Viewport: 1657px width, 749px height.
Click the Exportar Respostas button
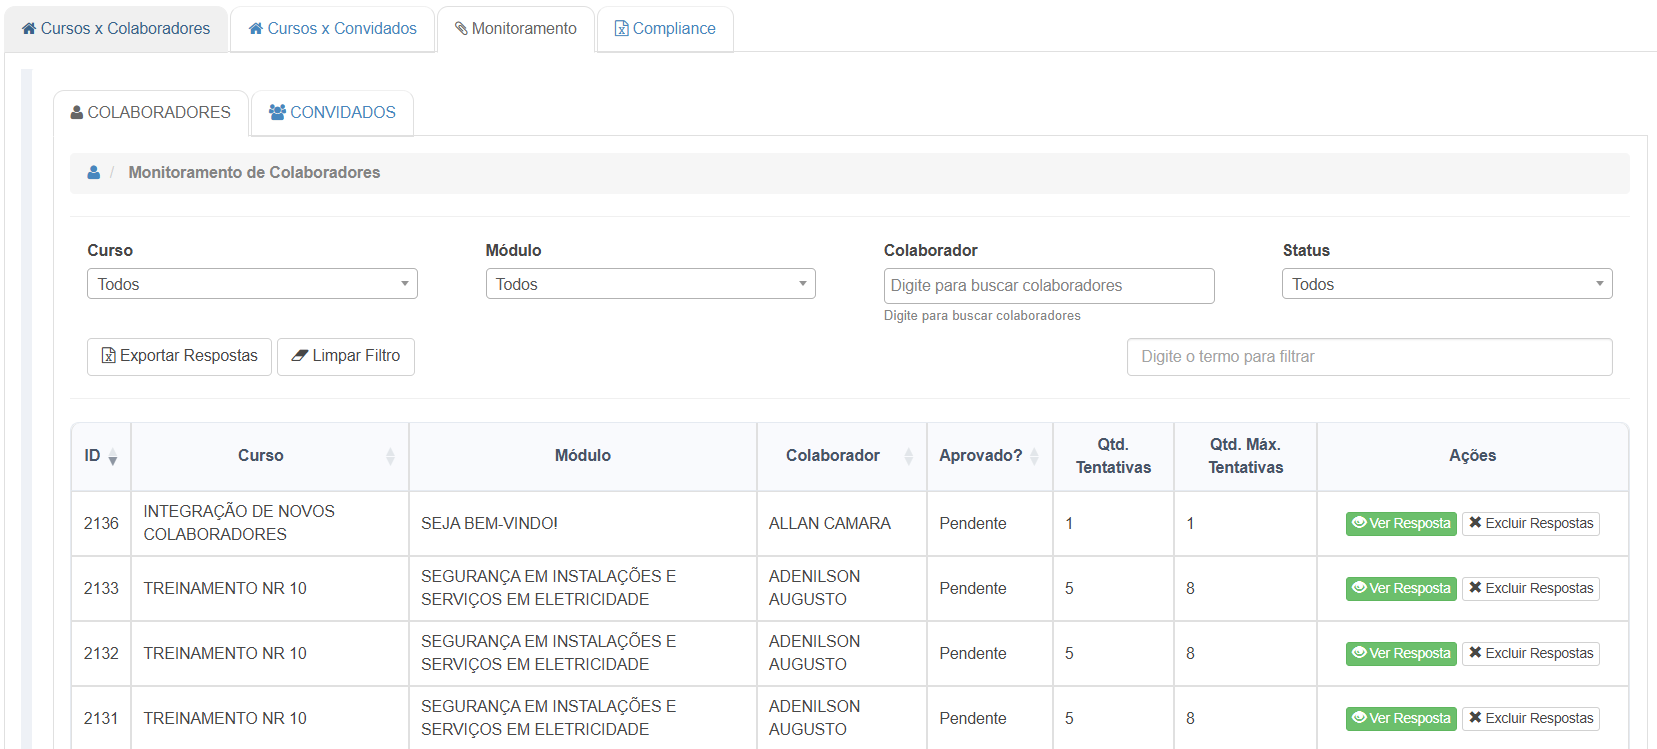[179, 357]
